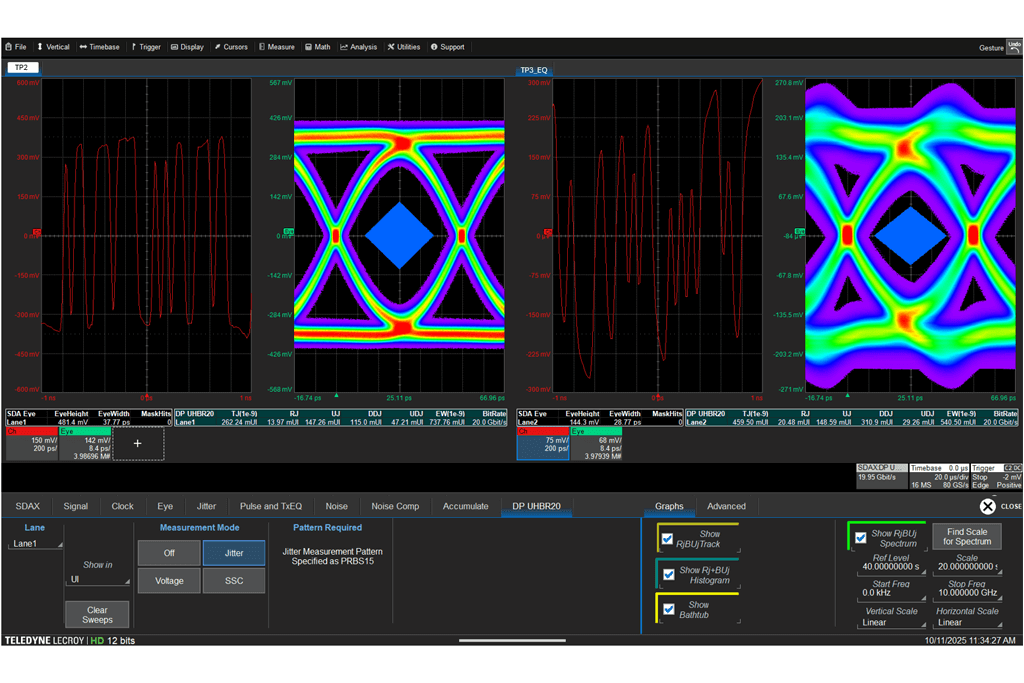
Task: Open the Utilities menu with the tools icon
Action: coord(404,47)
